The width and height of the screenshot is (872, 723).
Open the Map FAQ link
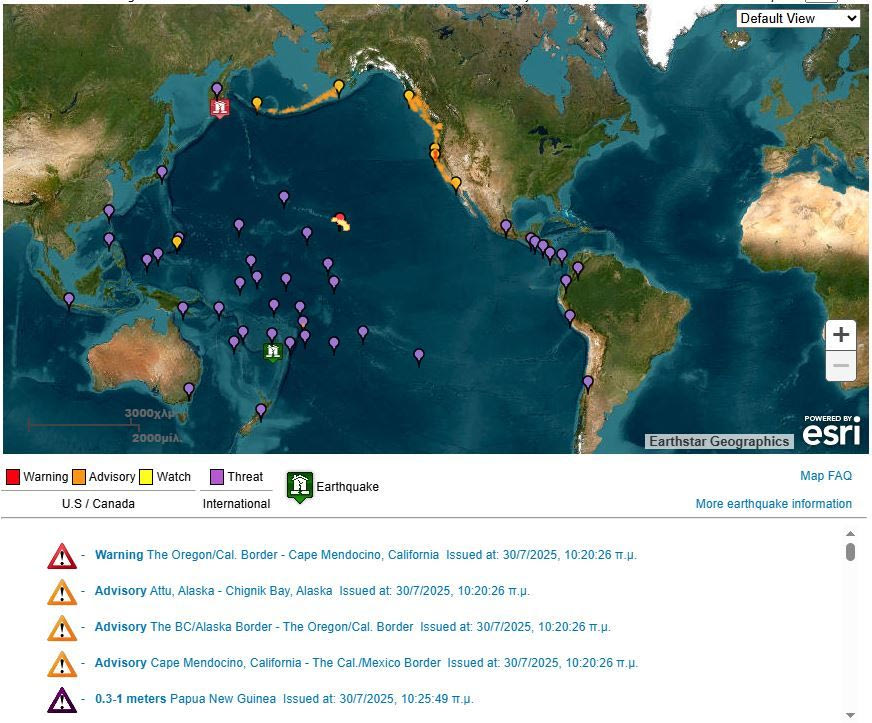[x=825, y=476]
